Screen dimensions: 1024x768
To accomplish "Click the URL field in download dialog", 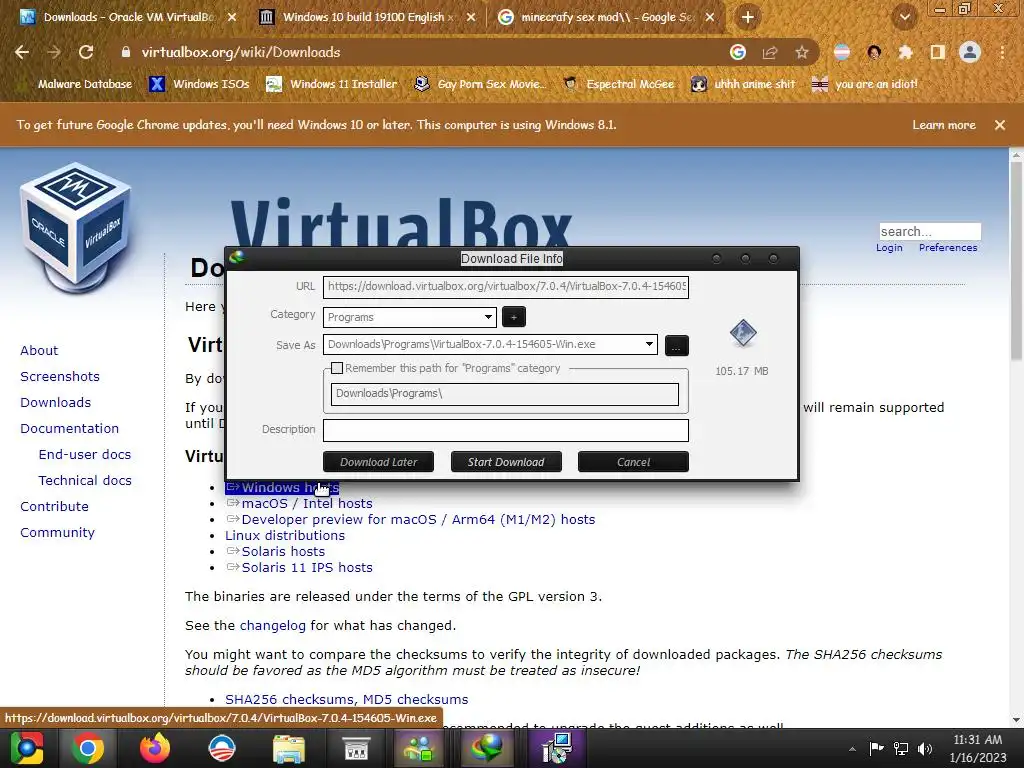I will 505,286.
